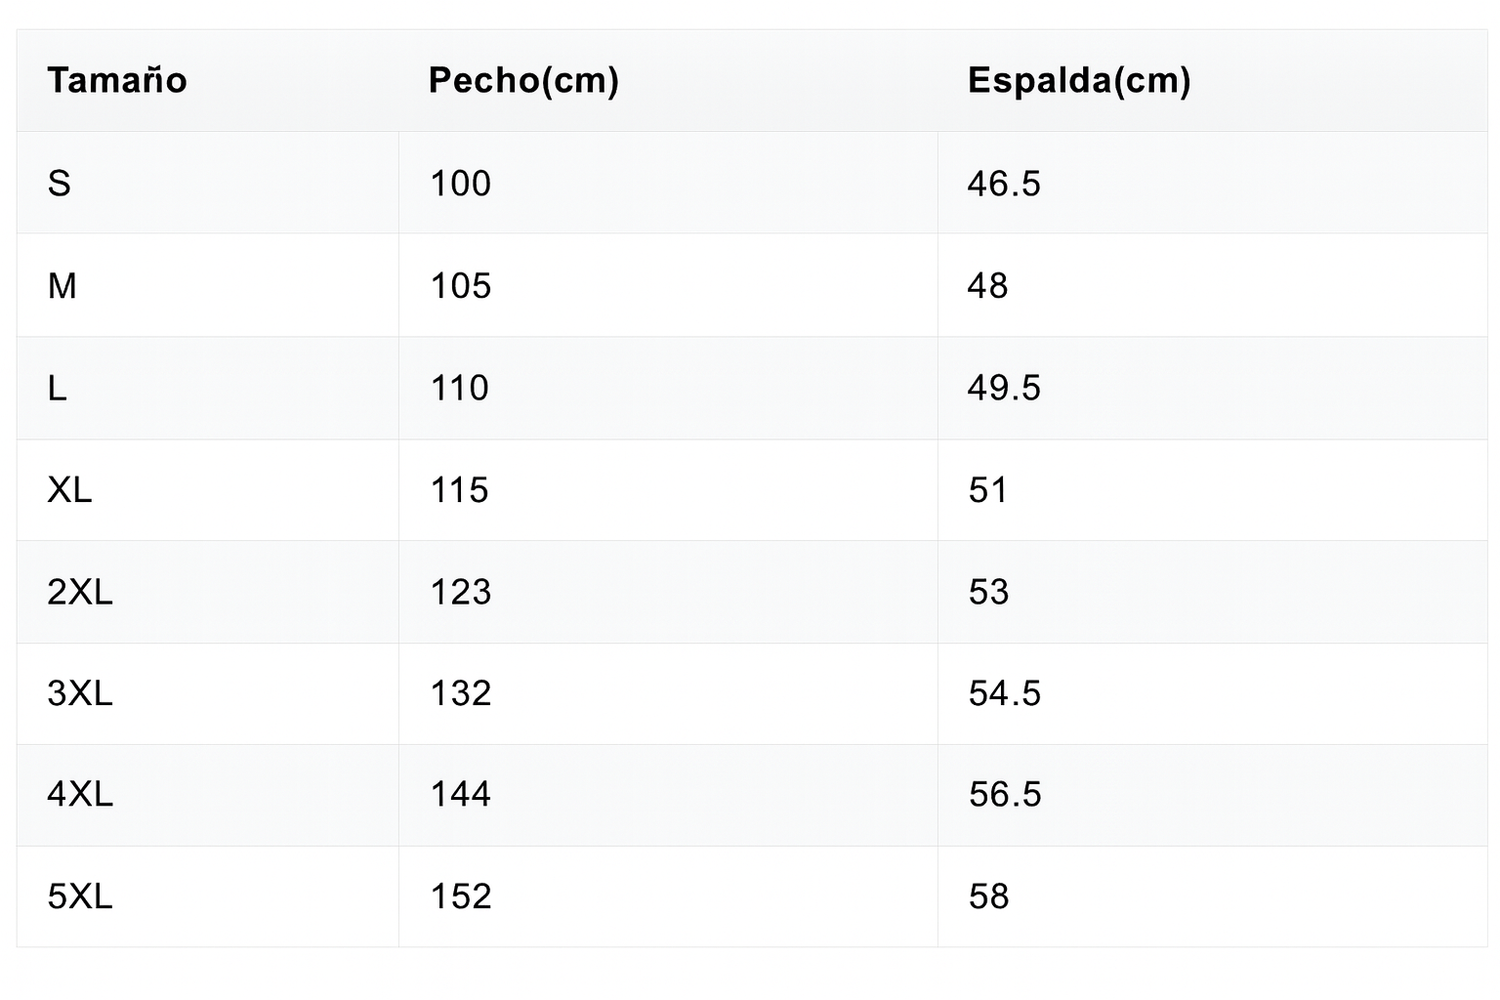Click the chest value 152
The height and width of the screenshot is (1000, 1500).
(460, 896)
